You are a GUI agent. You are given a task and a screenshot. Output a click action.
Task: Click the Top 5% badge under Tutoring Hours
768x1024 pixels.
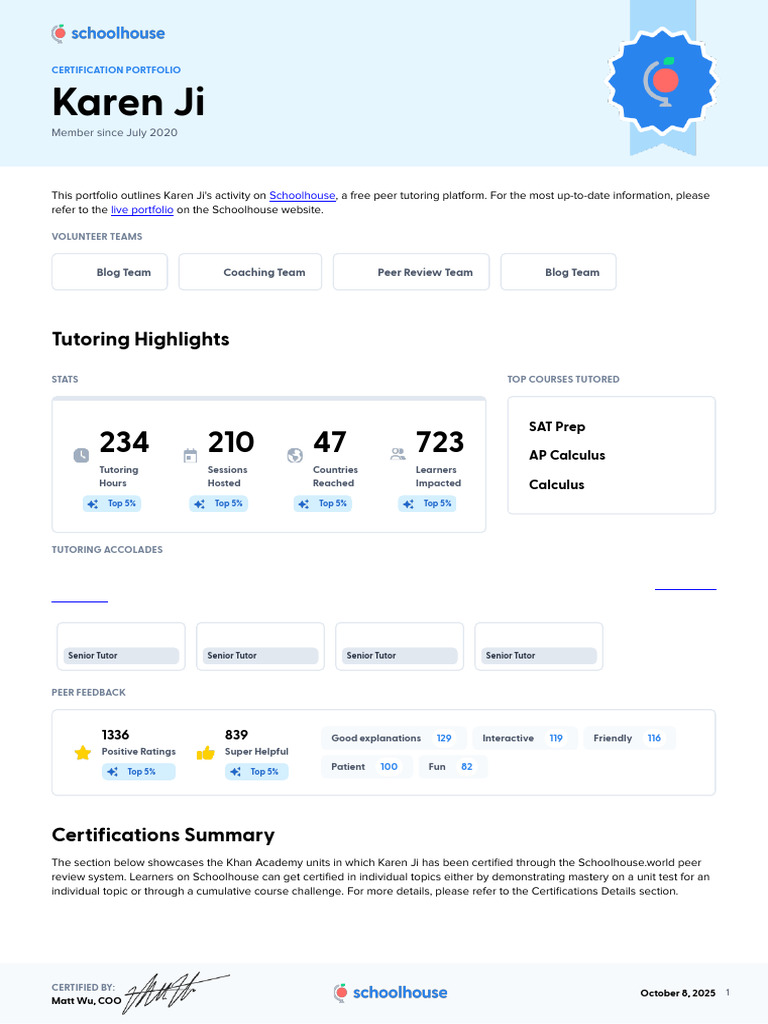(x=112, y=504)
